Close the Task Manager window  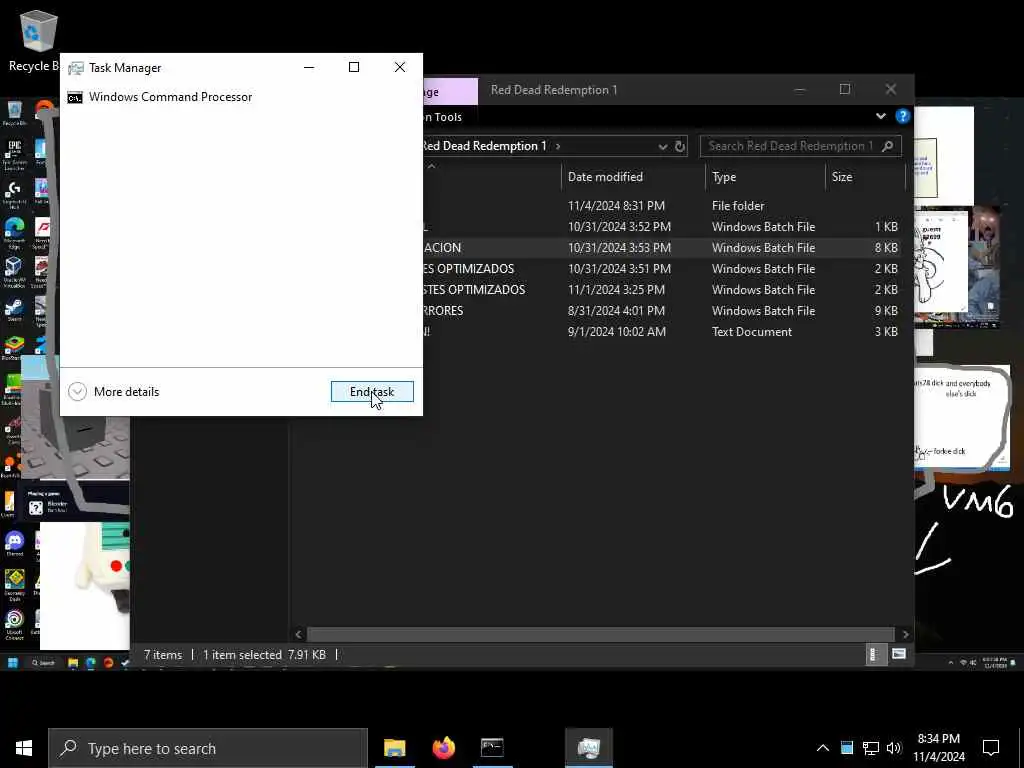tap(400, 67)
